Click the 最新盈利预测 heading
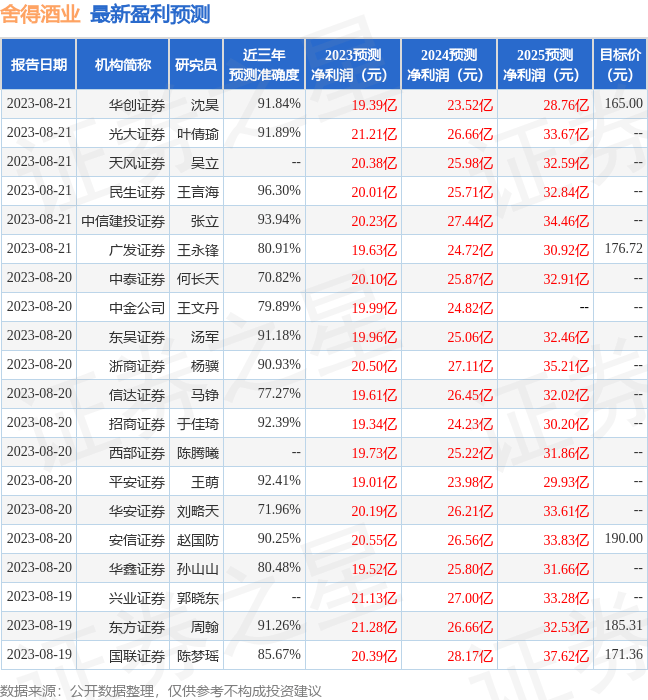The width and height of the screenshot is (648, 700). [150, 15]
